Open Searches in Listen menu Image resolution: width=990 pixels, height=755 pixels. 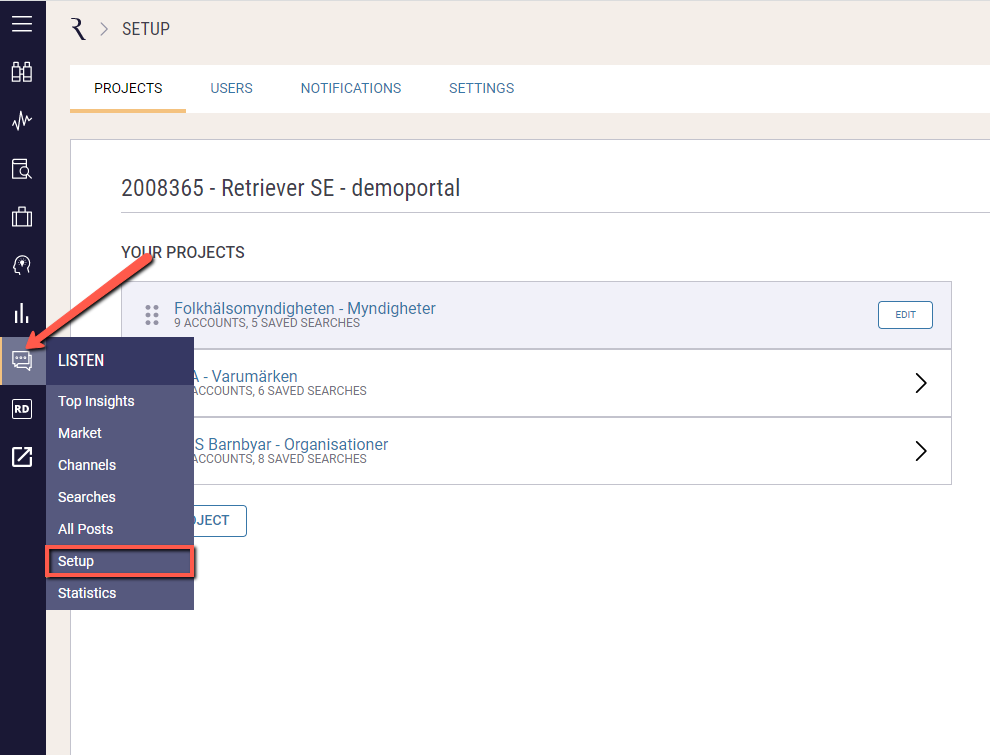click(120, 497)
